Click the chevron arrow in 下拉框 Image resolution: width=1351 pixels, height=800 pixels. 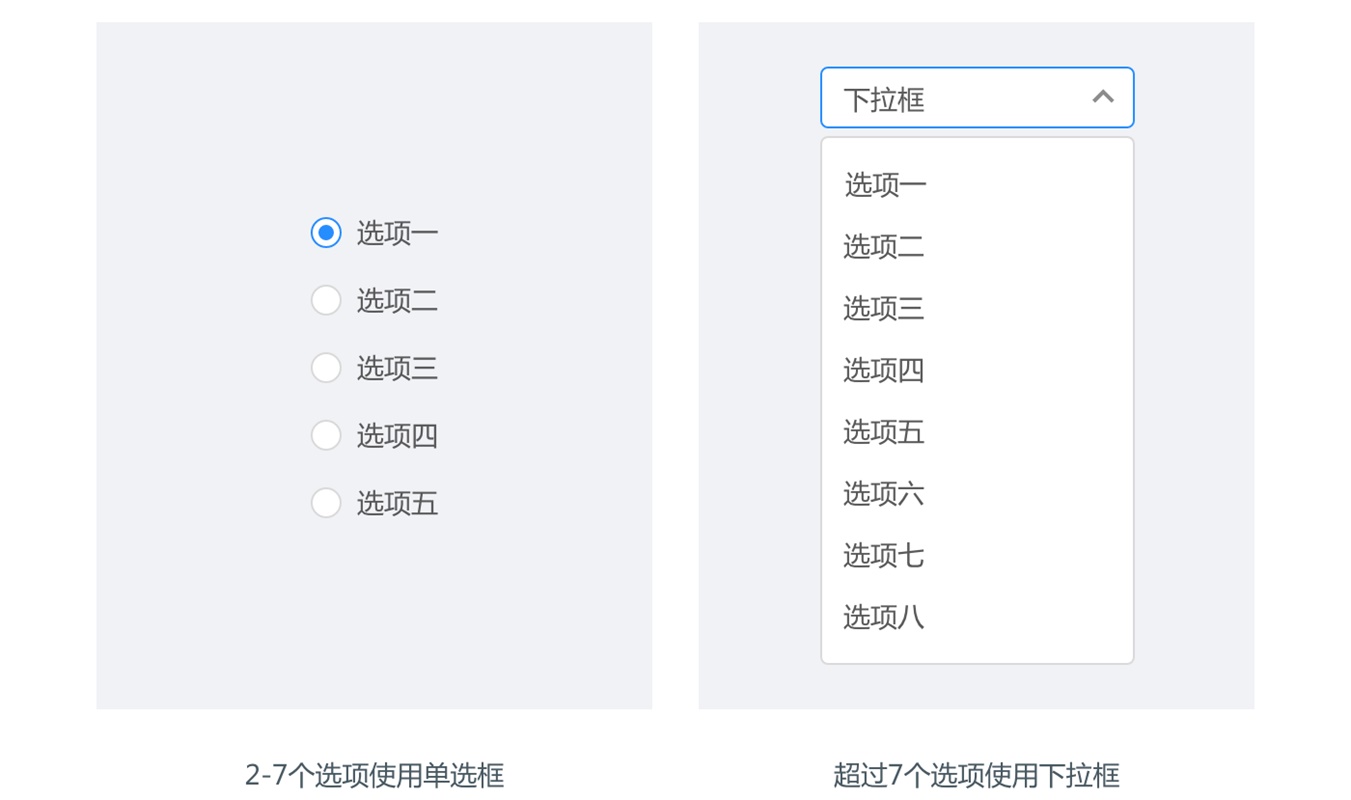[x=1102, y=97]
